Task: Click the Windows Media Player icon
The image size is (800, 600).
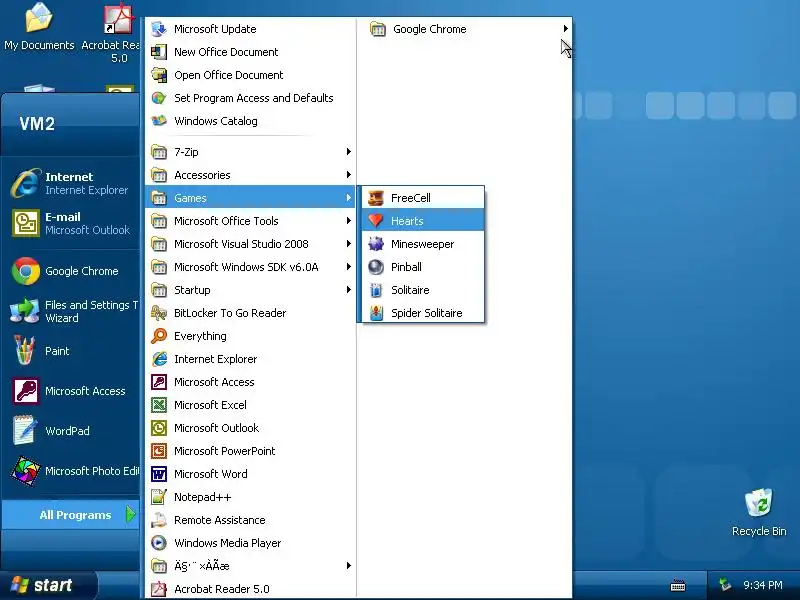Action: [x=159, y=543]
